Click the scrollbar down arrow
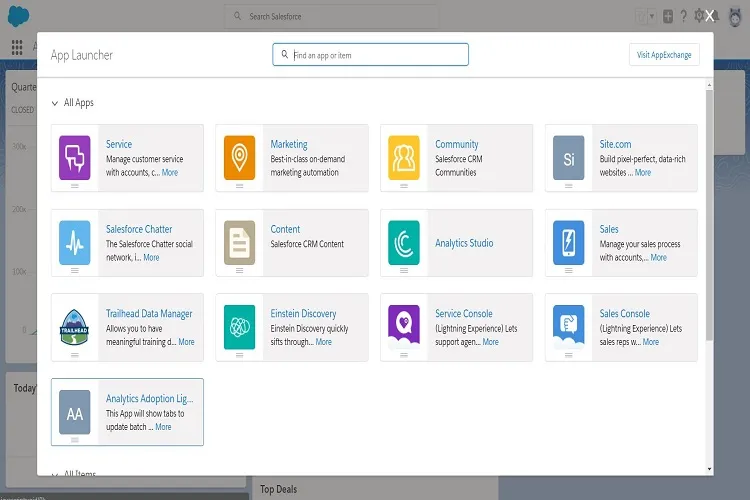This screenshot has height=500, width=750. [709, 469]
